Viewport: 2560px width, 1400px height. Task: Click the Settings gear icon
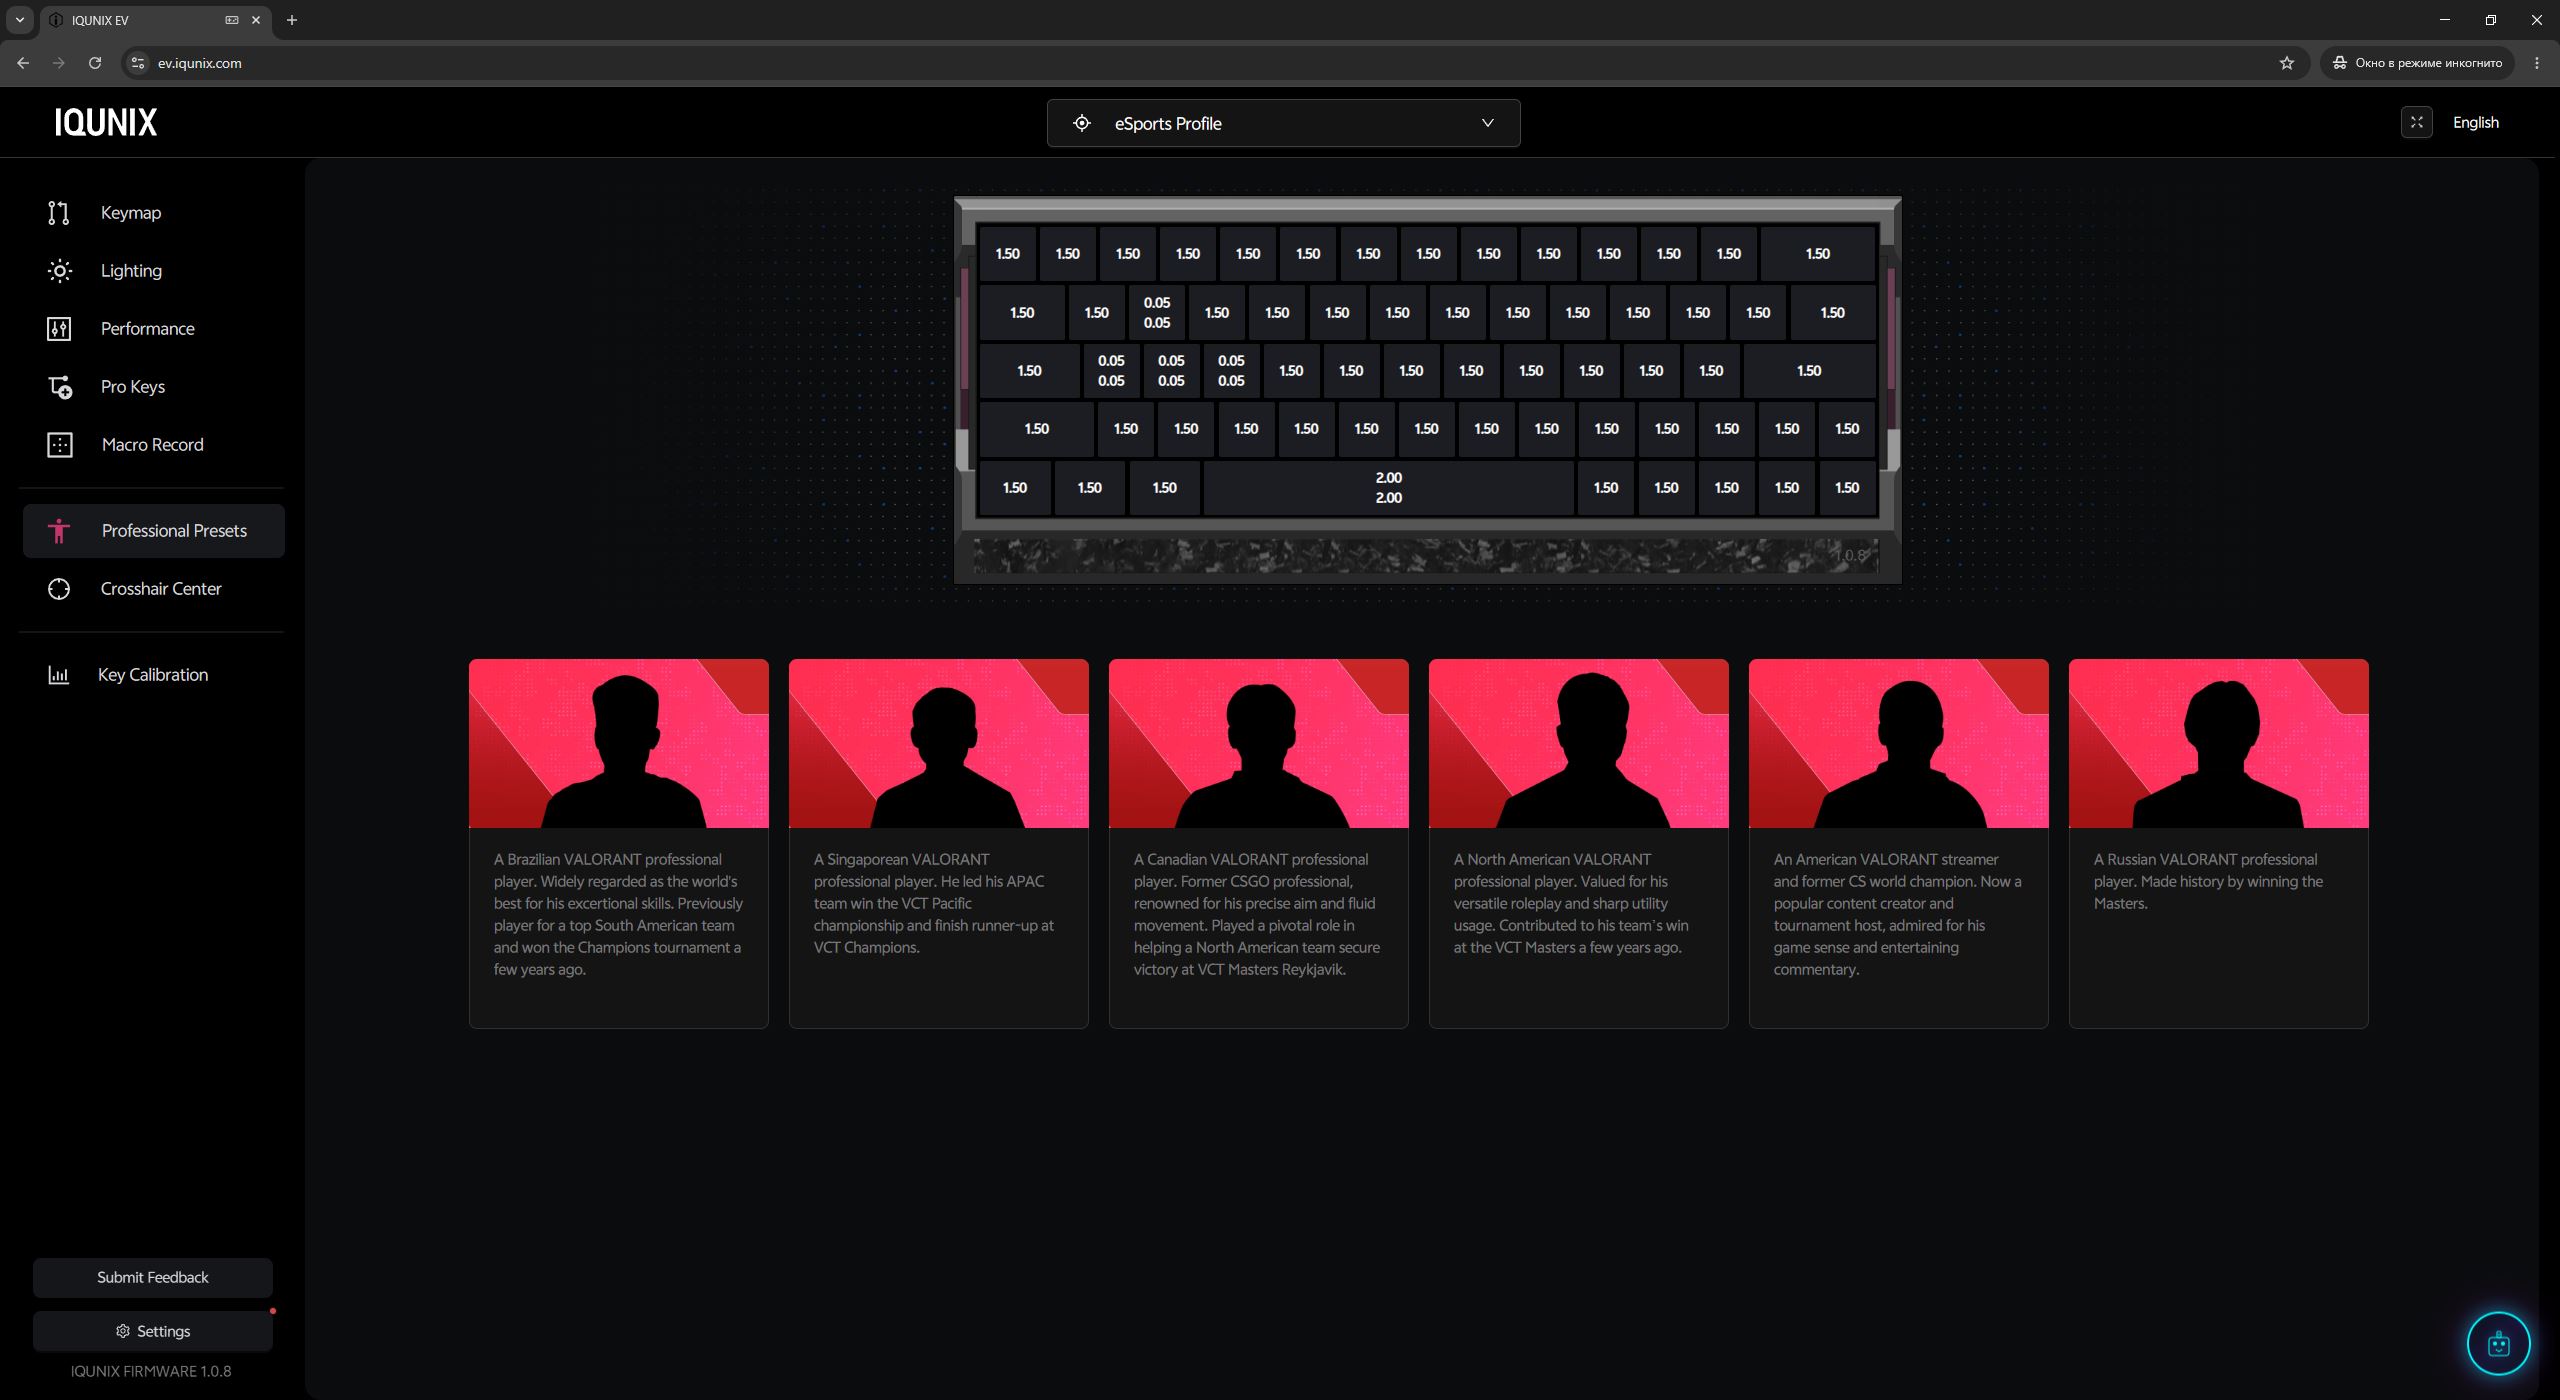coord(123,1331)
